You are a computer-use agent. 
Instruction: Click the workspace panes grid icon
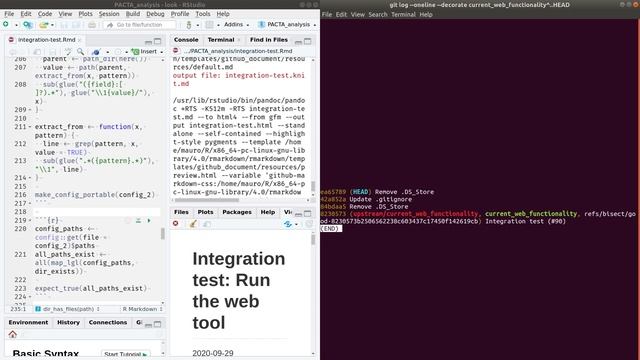pos(209,25)
